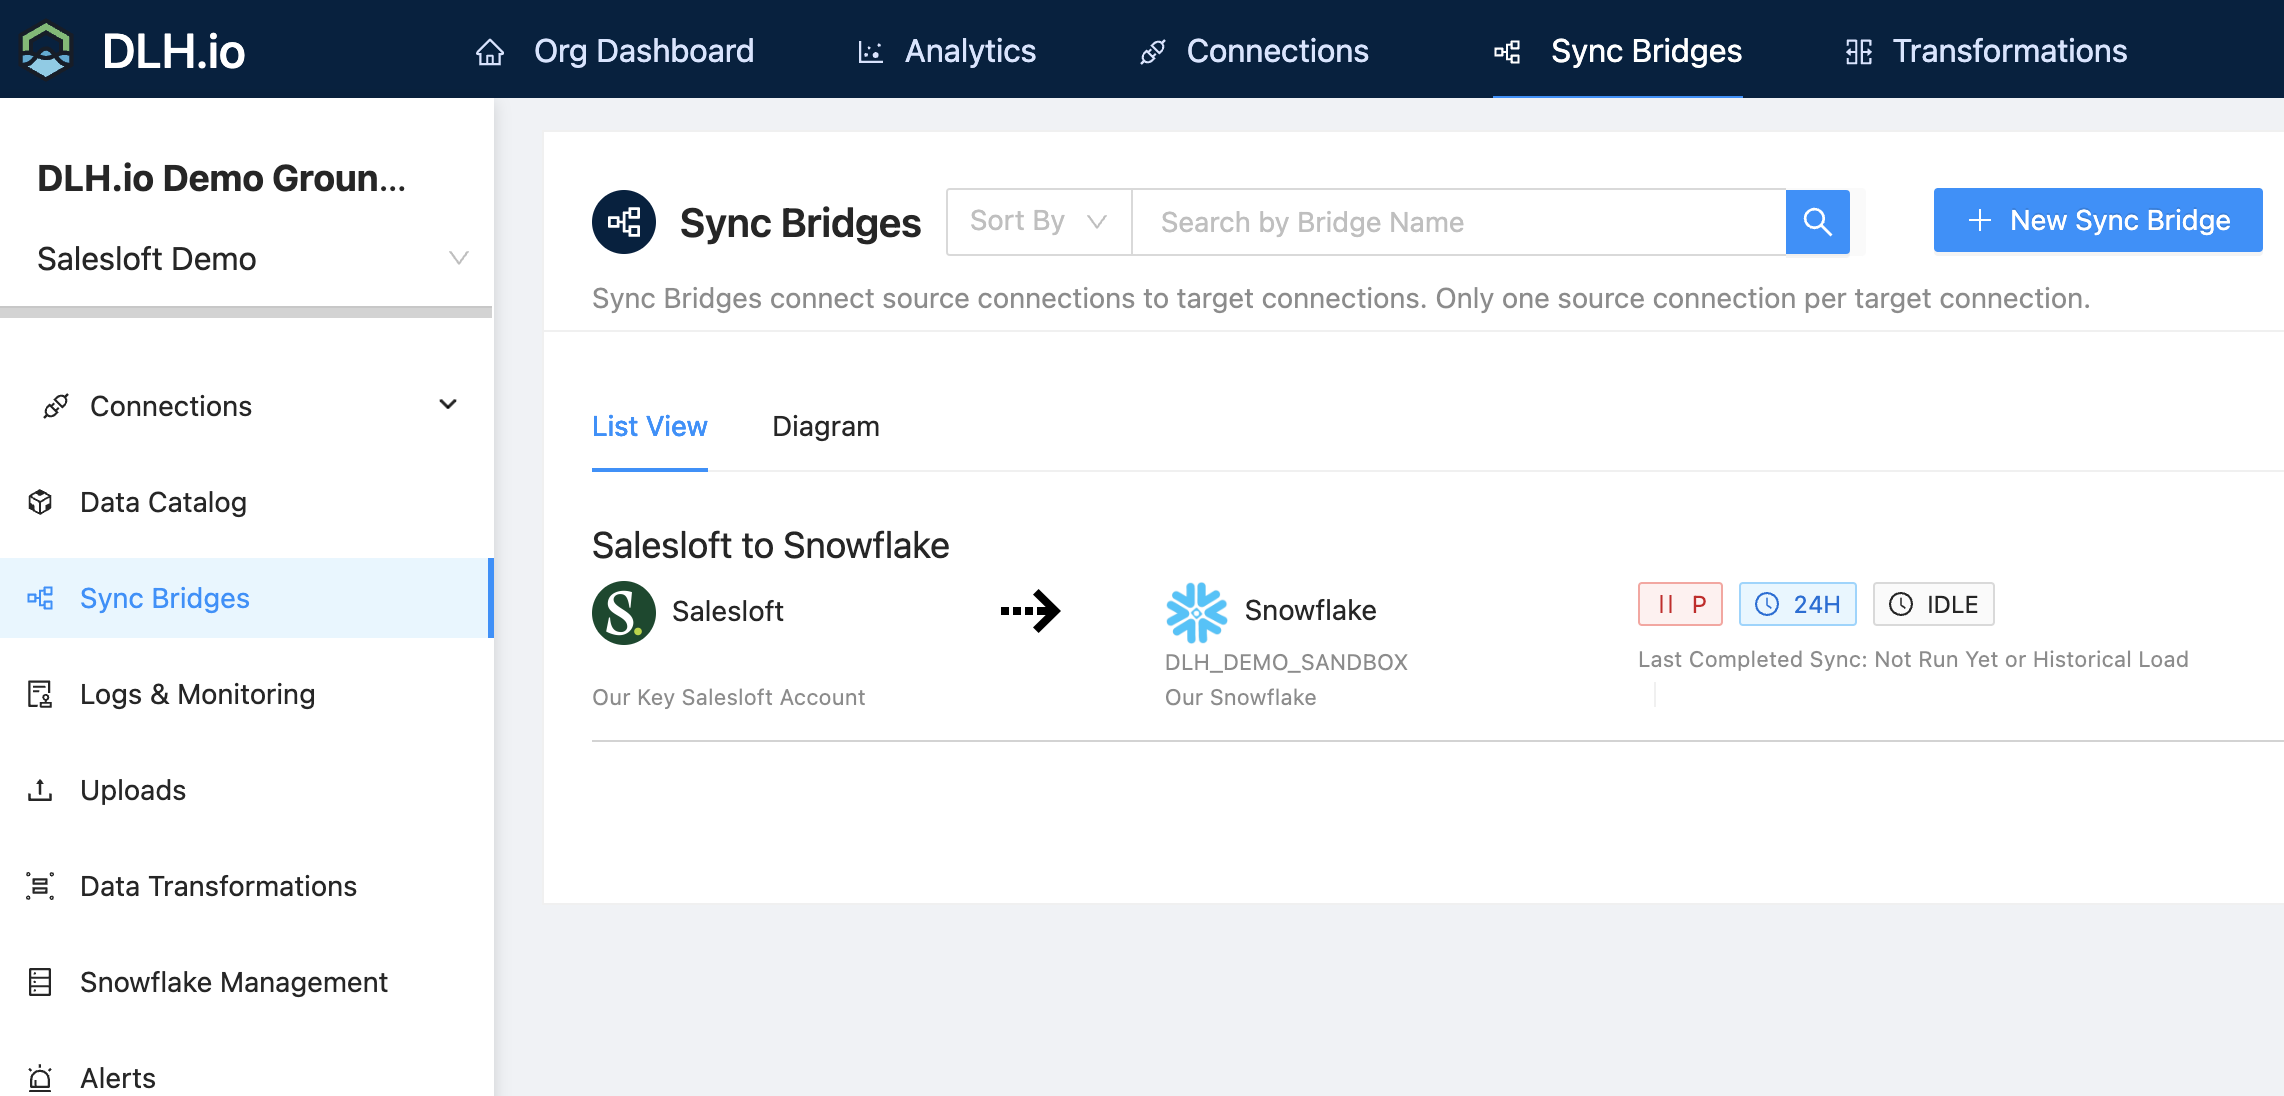The height and width of the screenshot is (1096, 2284).
Task: Open the Salesloft to Snowflake bridge
Action: point(770,546)
